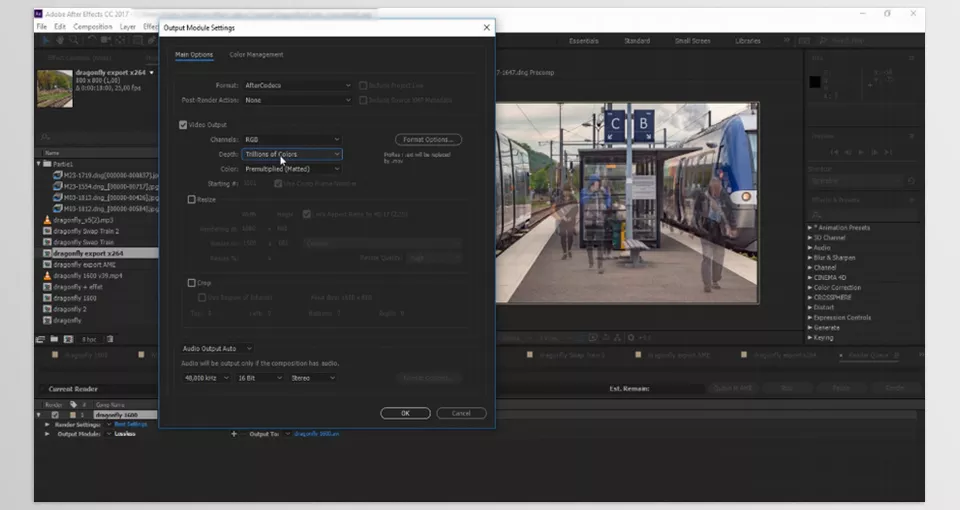Image resolution: width=960 pixels, height=510 pixels.
Task: Toggle the Use Comp Frame Number checkbox
Action: [x=278, y=184]
